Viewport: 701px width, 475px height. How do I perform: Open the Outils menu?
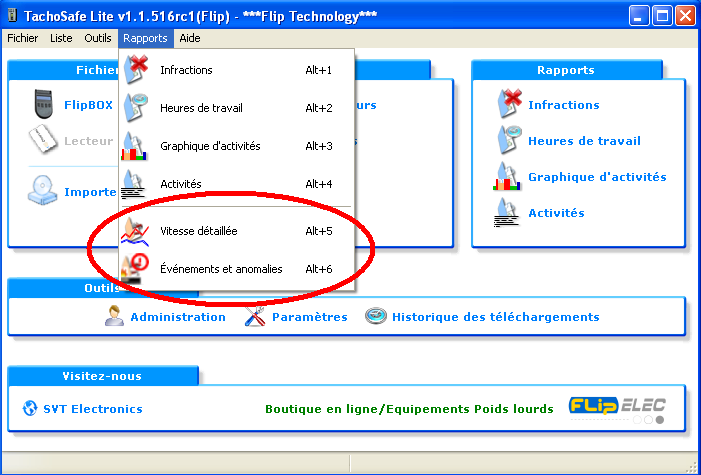(x=98, y=38)
